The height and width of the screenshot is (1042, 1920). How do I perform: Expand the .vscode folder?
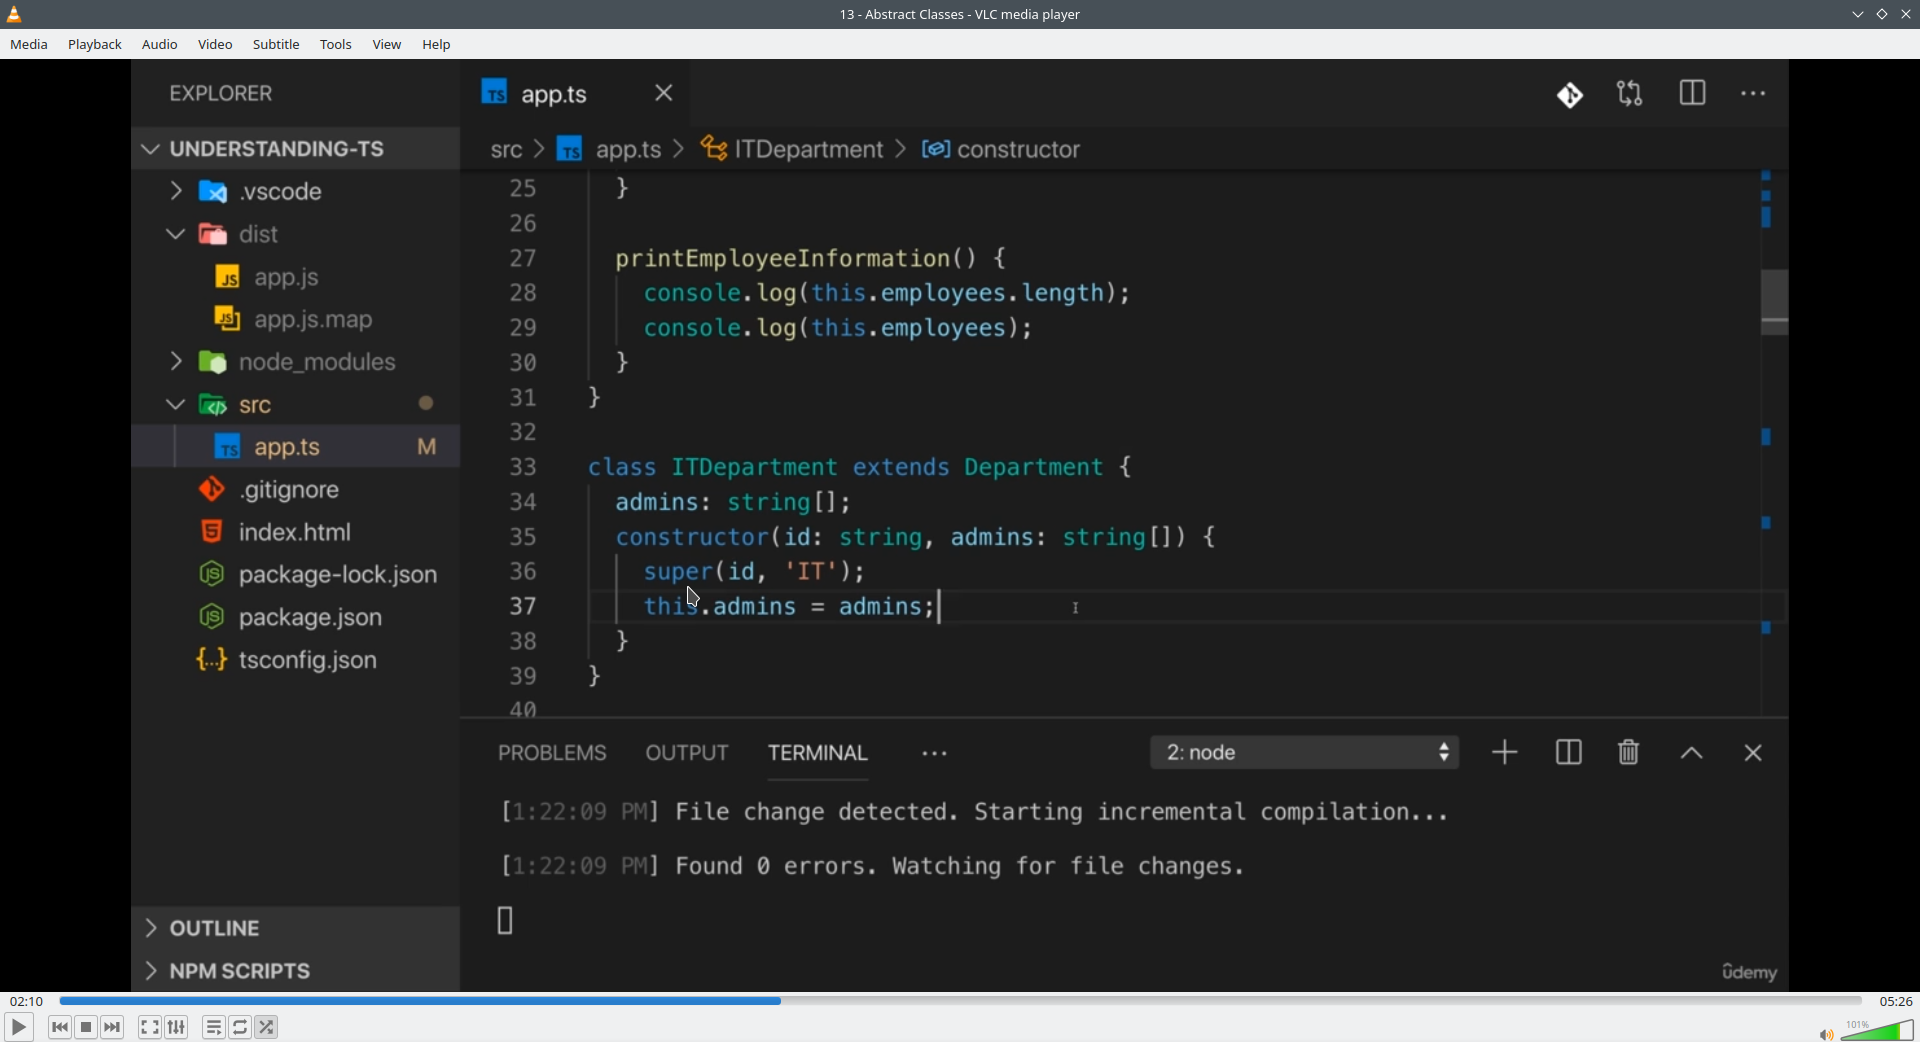point(296,191)
